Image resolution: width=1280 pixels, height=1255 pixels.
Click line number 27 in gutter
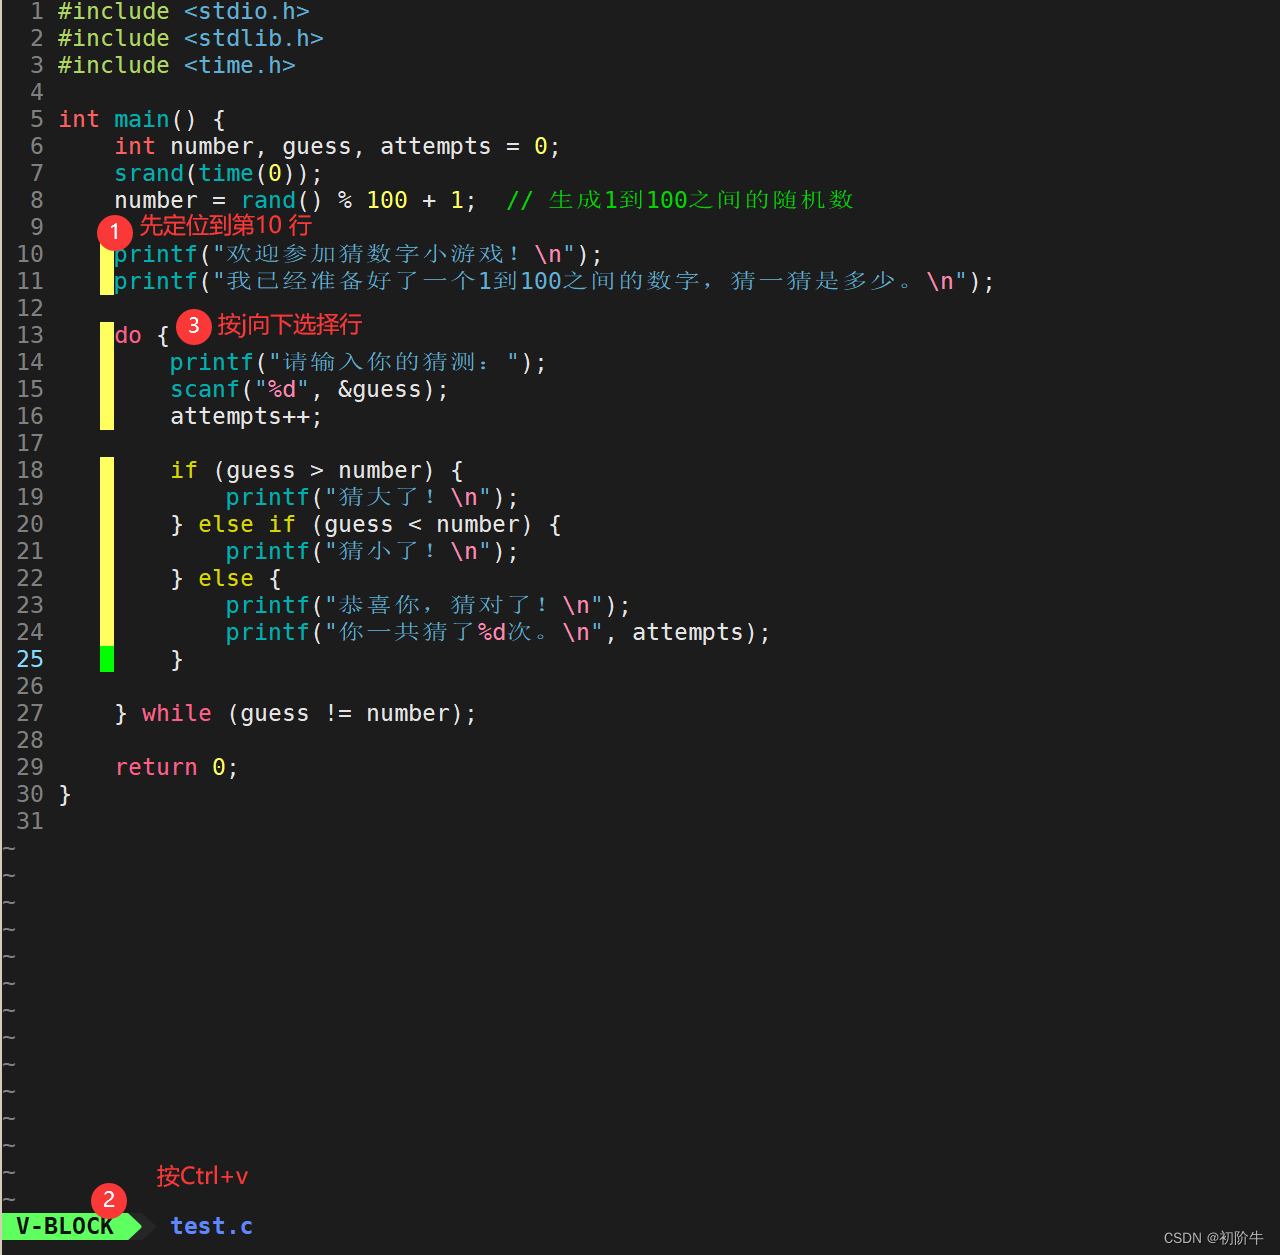coord(30,713)
